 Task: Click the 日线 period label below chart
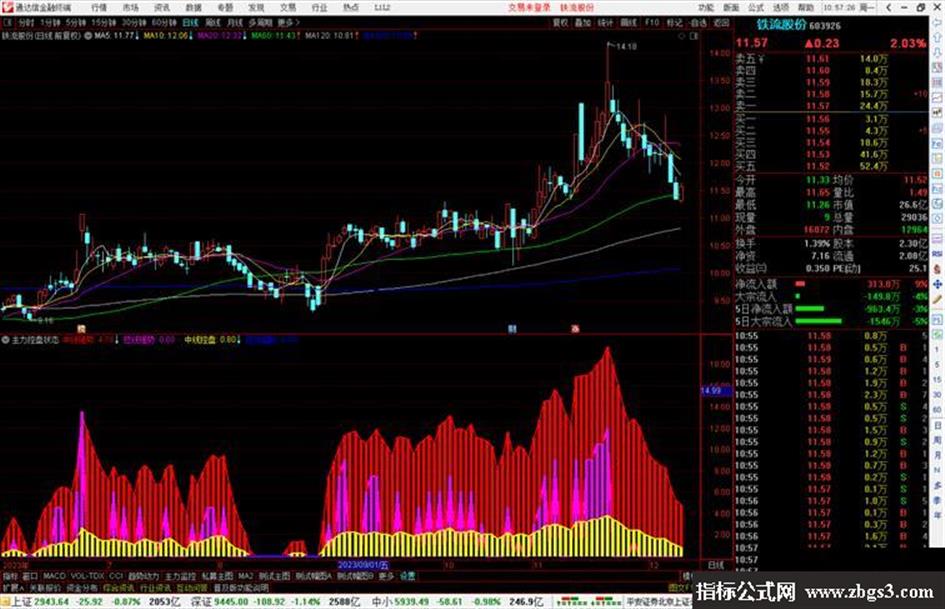pyautogui.click(x=715, y=565)
